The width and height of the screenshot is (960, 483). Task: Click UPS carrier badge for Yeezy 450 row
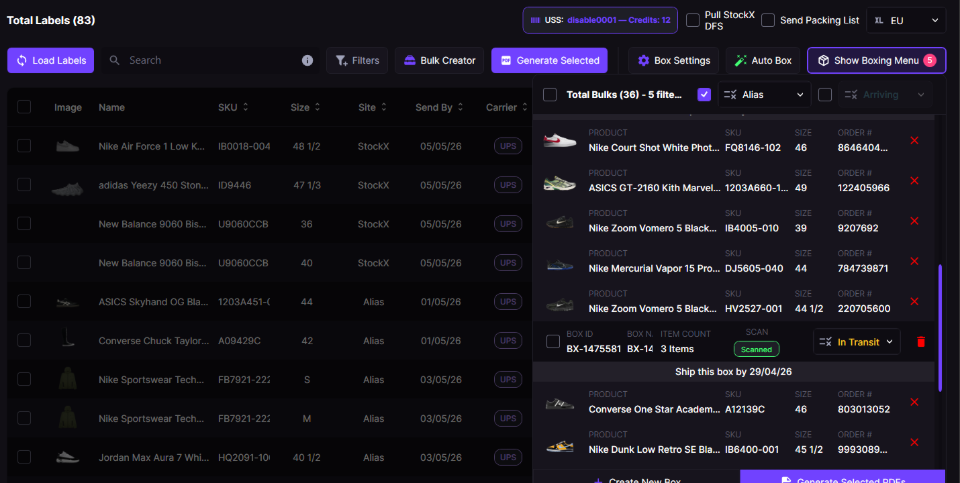click(x=508, y=184)
